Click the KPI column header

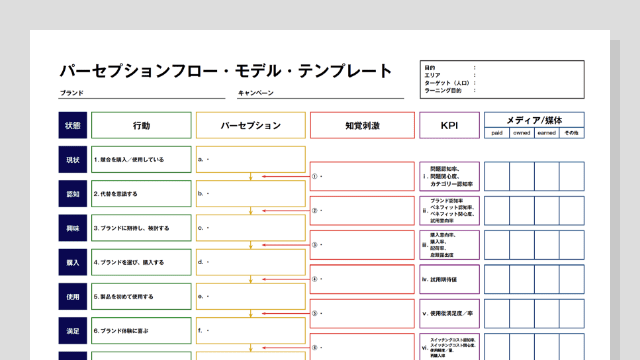click(x=449, y=125)
